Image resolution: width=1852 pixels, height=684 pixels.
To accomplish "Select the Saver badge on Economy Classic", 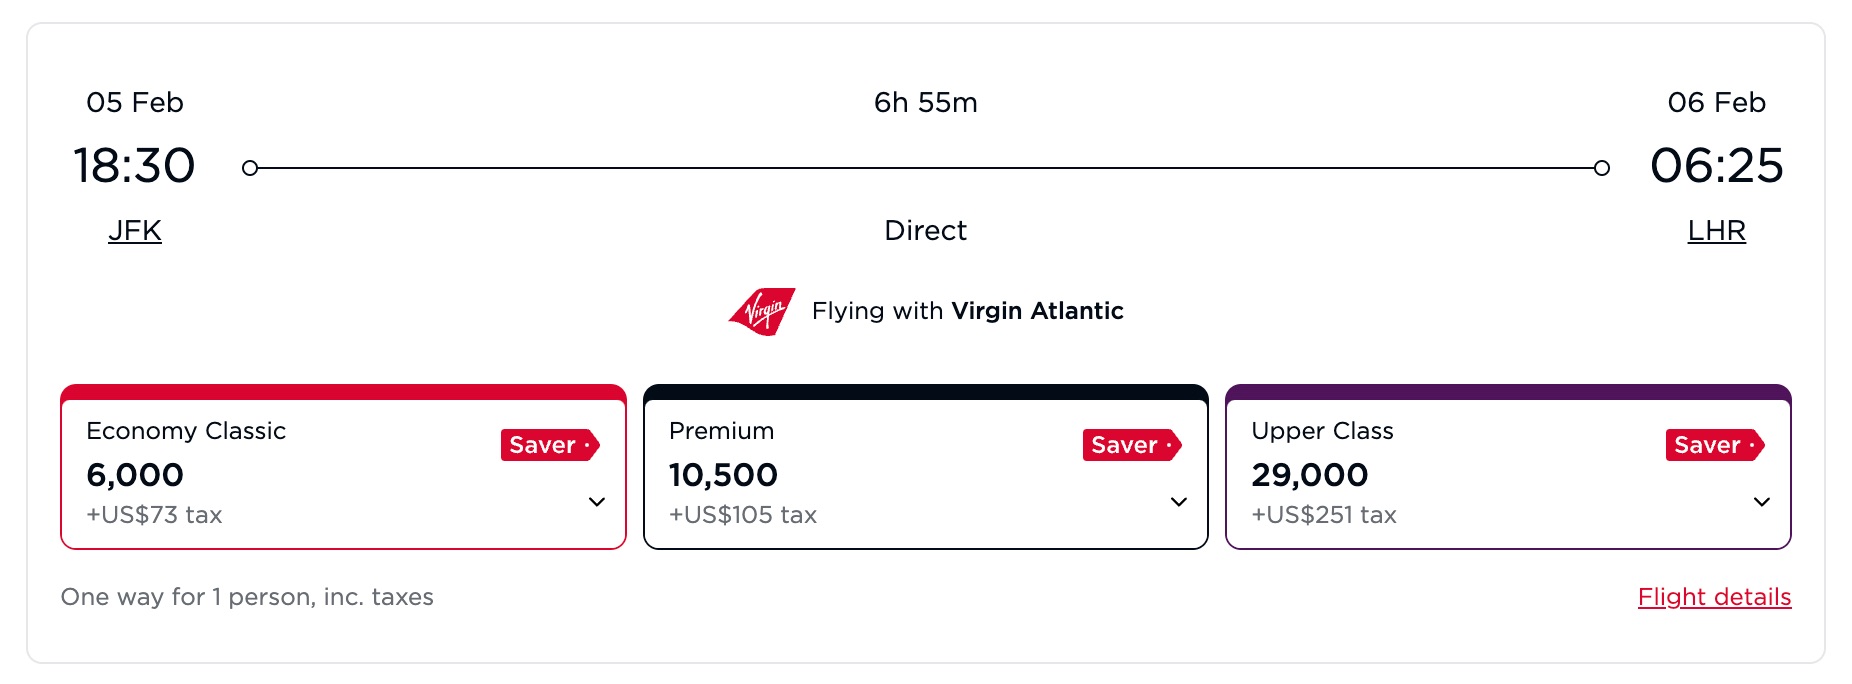I will coord(548,446).
